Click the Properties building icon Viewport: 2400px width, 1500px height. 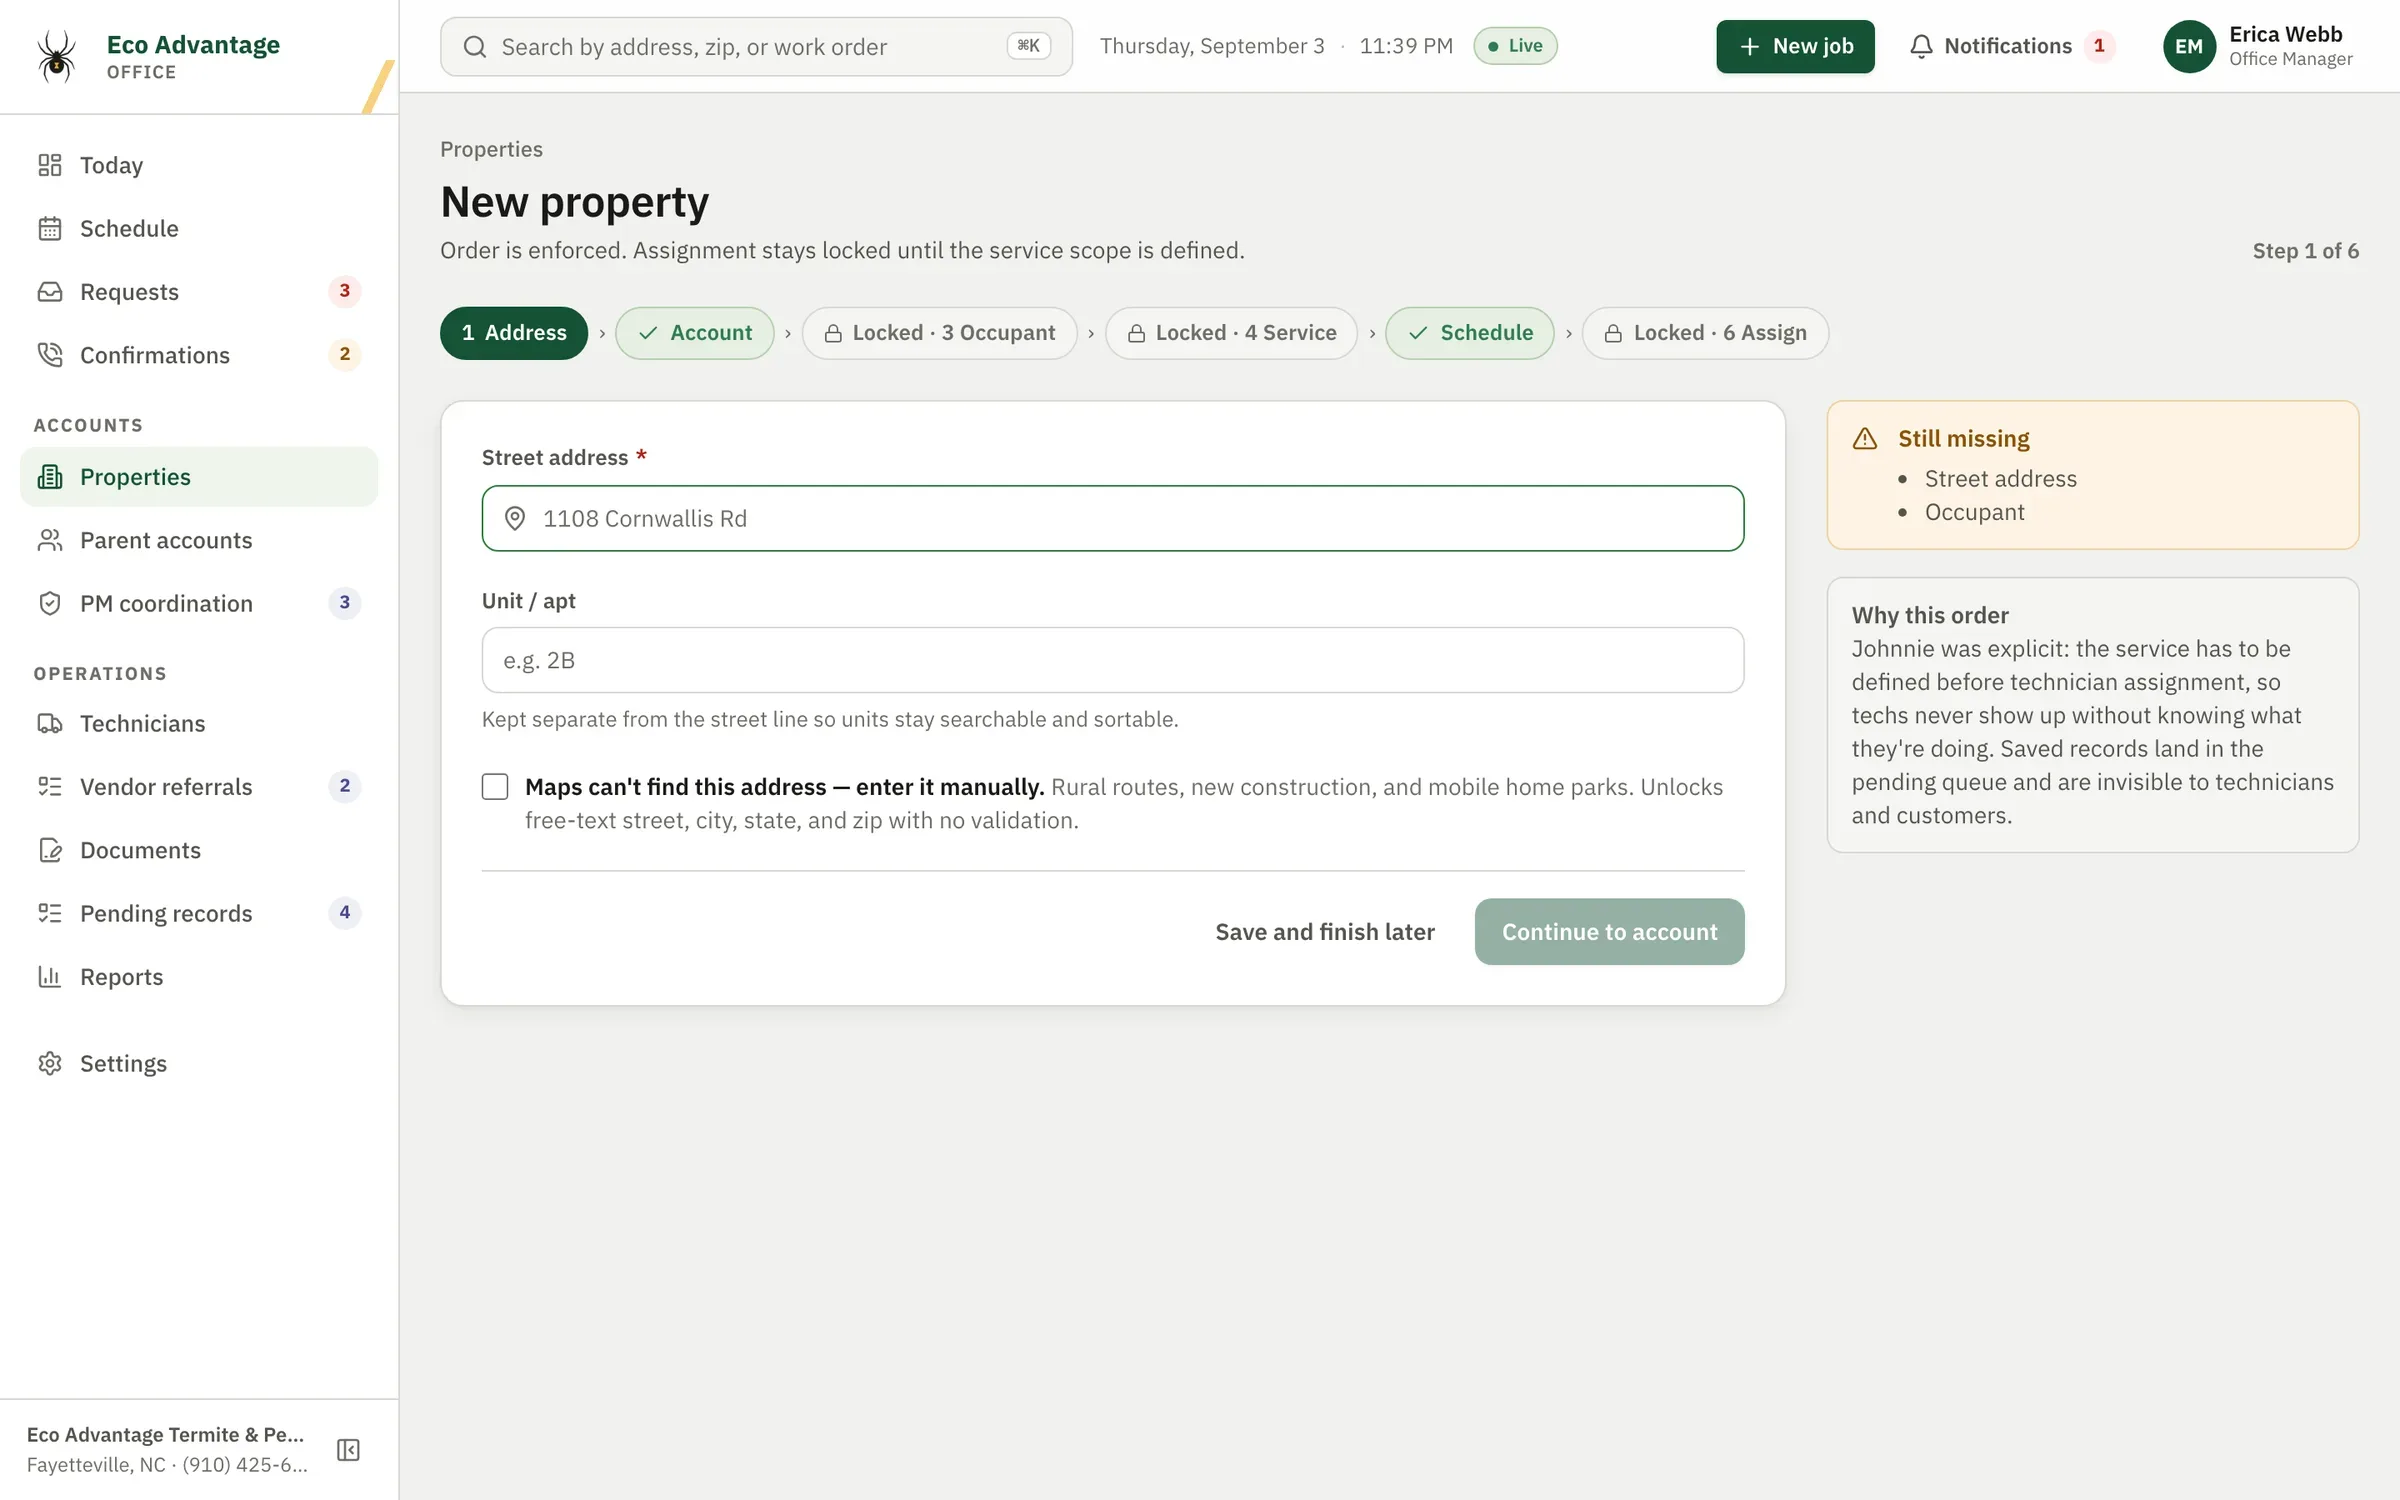click(50, 477)
